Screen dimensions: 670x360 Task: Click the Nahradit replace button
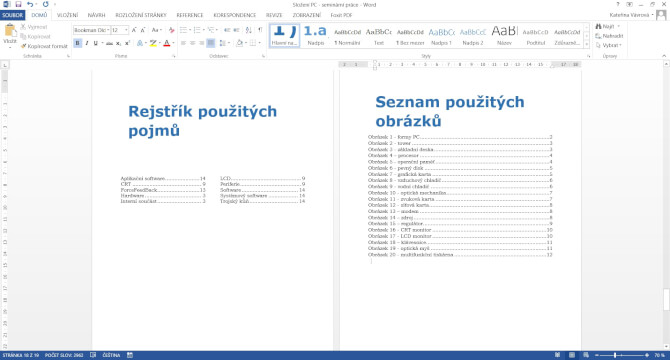[609, 36]
